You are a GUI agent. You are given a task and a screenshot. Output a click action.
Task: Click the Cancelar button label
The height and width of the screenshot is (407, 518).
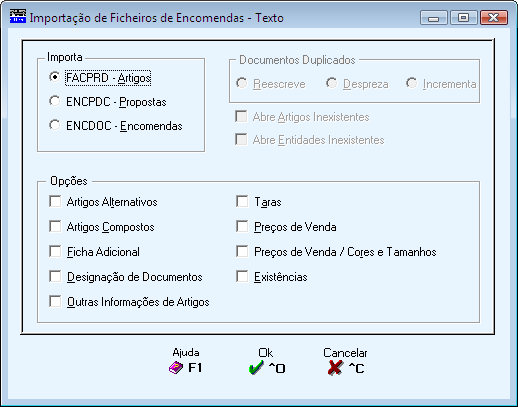click(345, 353)
